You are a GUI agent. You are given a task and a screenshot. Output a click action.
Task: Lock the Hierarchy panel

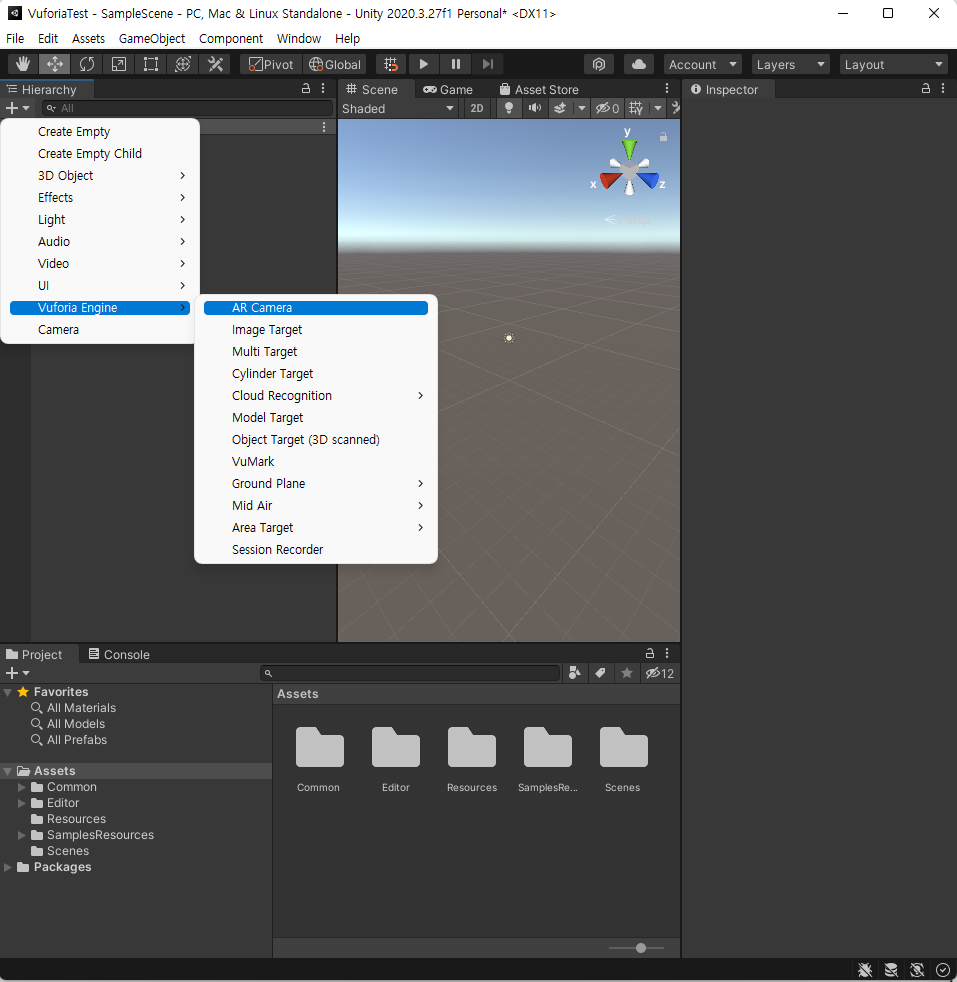306,89
